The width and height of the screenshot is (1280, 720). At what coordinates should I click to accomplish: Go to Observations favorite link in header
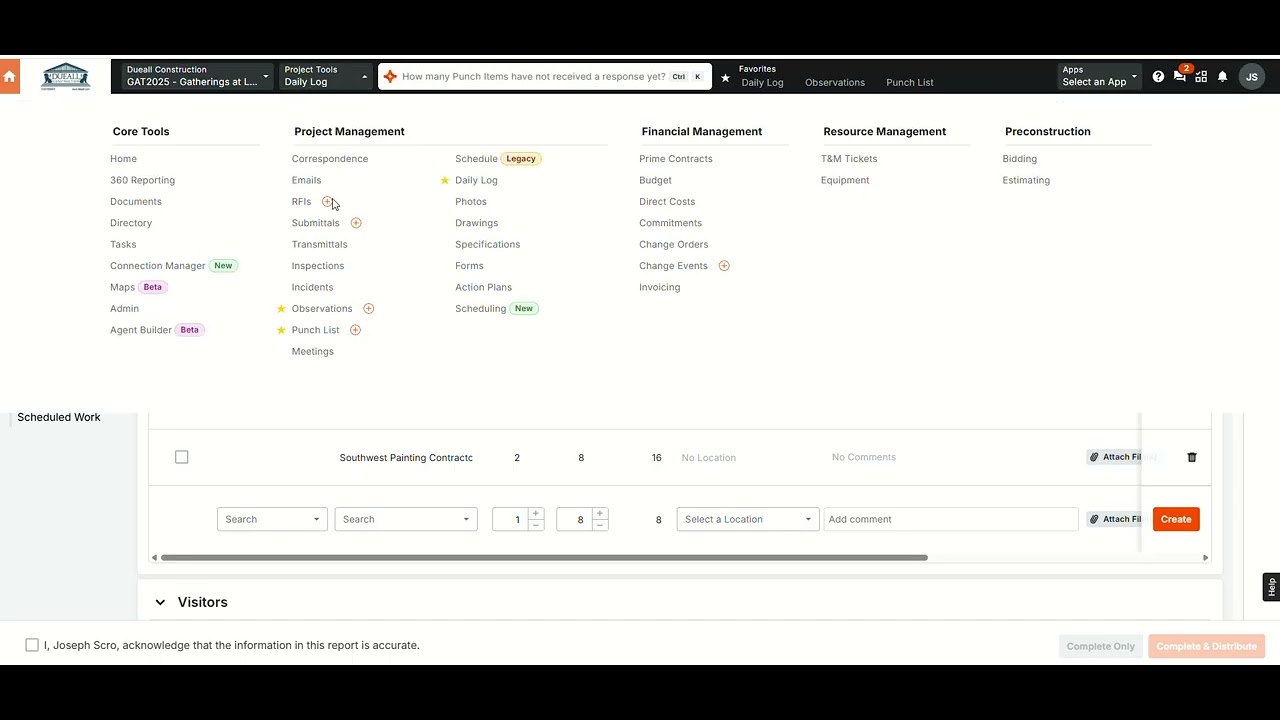(835, 82)
